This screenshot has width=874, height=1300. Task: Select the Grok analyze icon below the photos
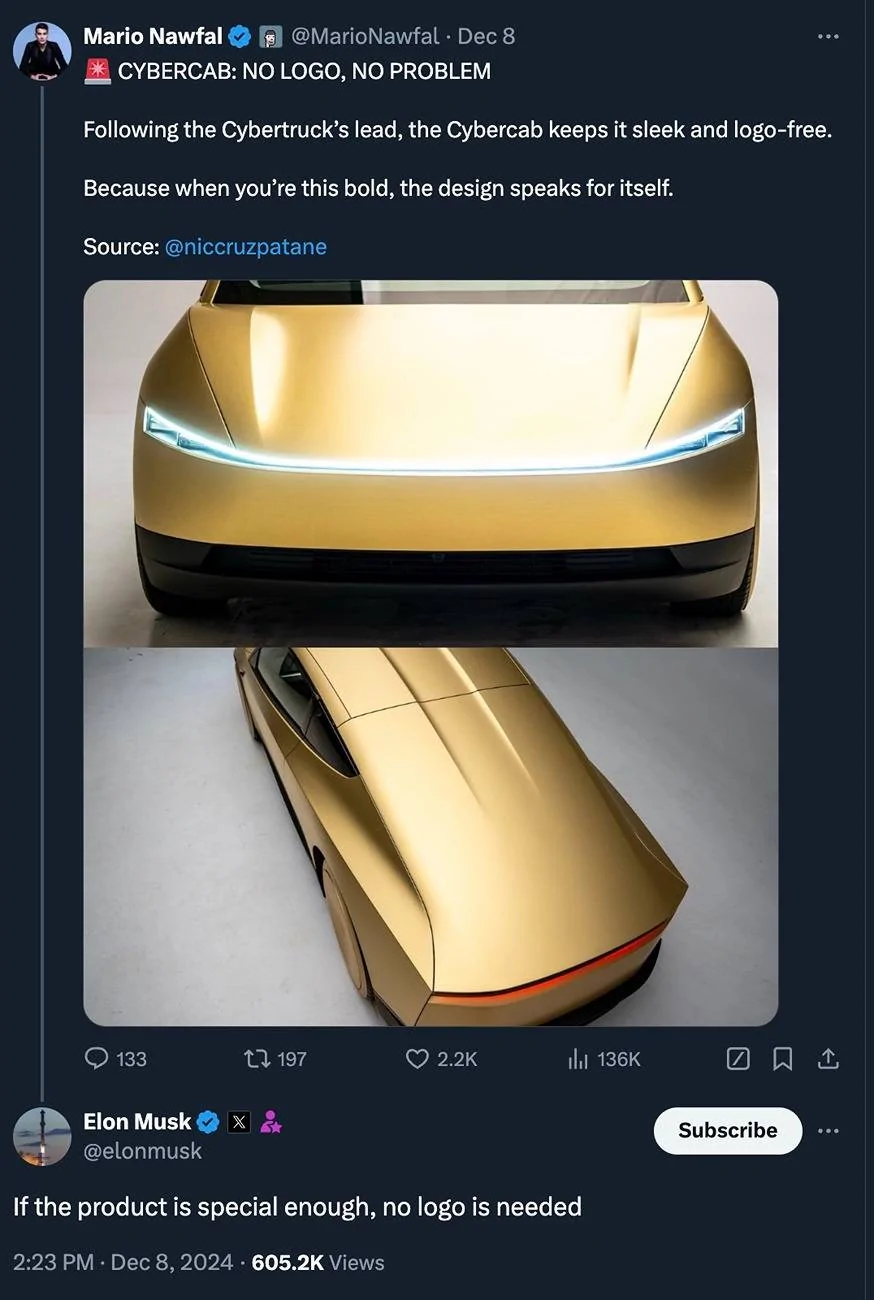(x=737, y=1059)
